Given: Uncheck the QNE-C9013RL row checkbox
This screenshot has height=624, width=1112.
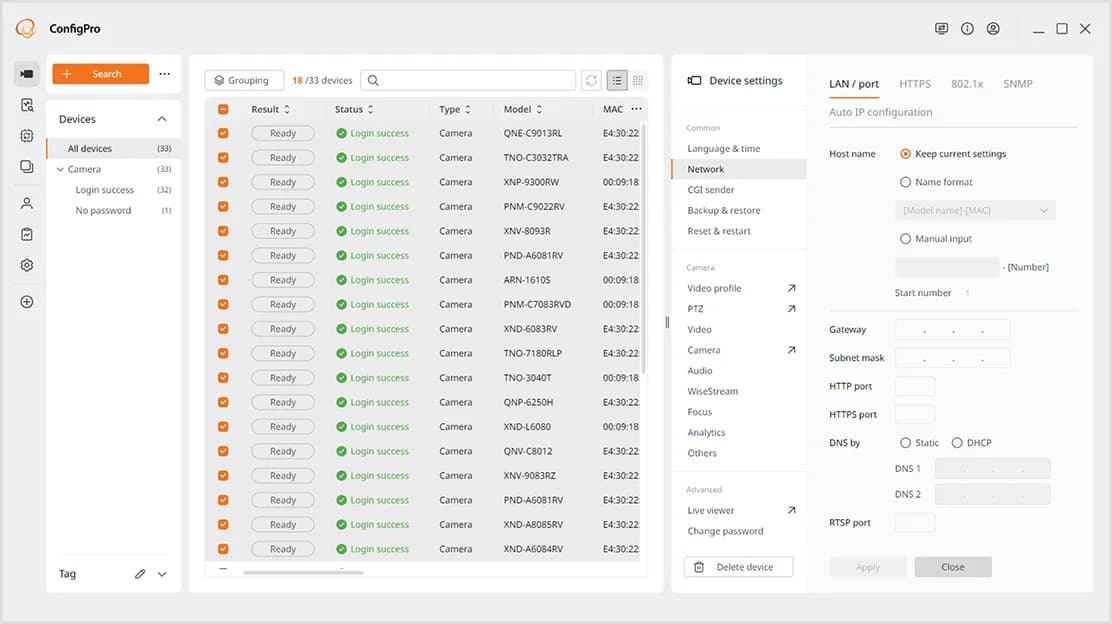Looking at the screenshot, I should (x=223, y=133).
